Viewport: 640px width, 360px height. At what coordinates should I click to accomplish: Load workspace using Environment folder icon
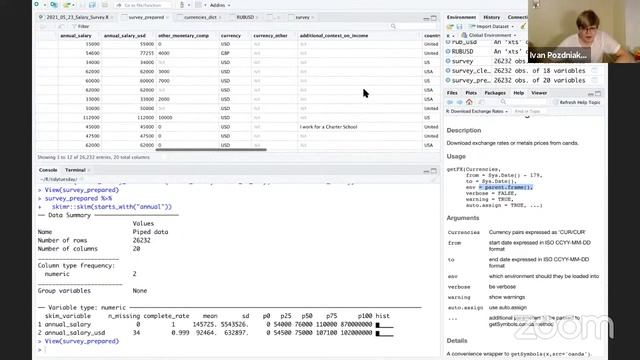coord(450,27)
